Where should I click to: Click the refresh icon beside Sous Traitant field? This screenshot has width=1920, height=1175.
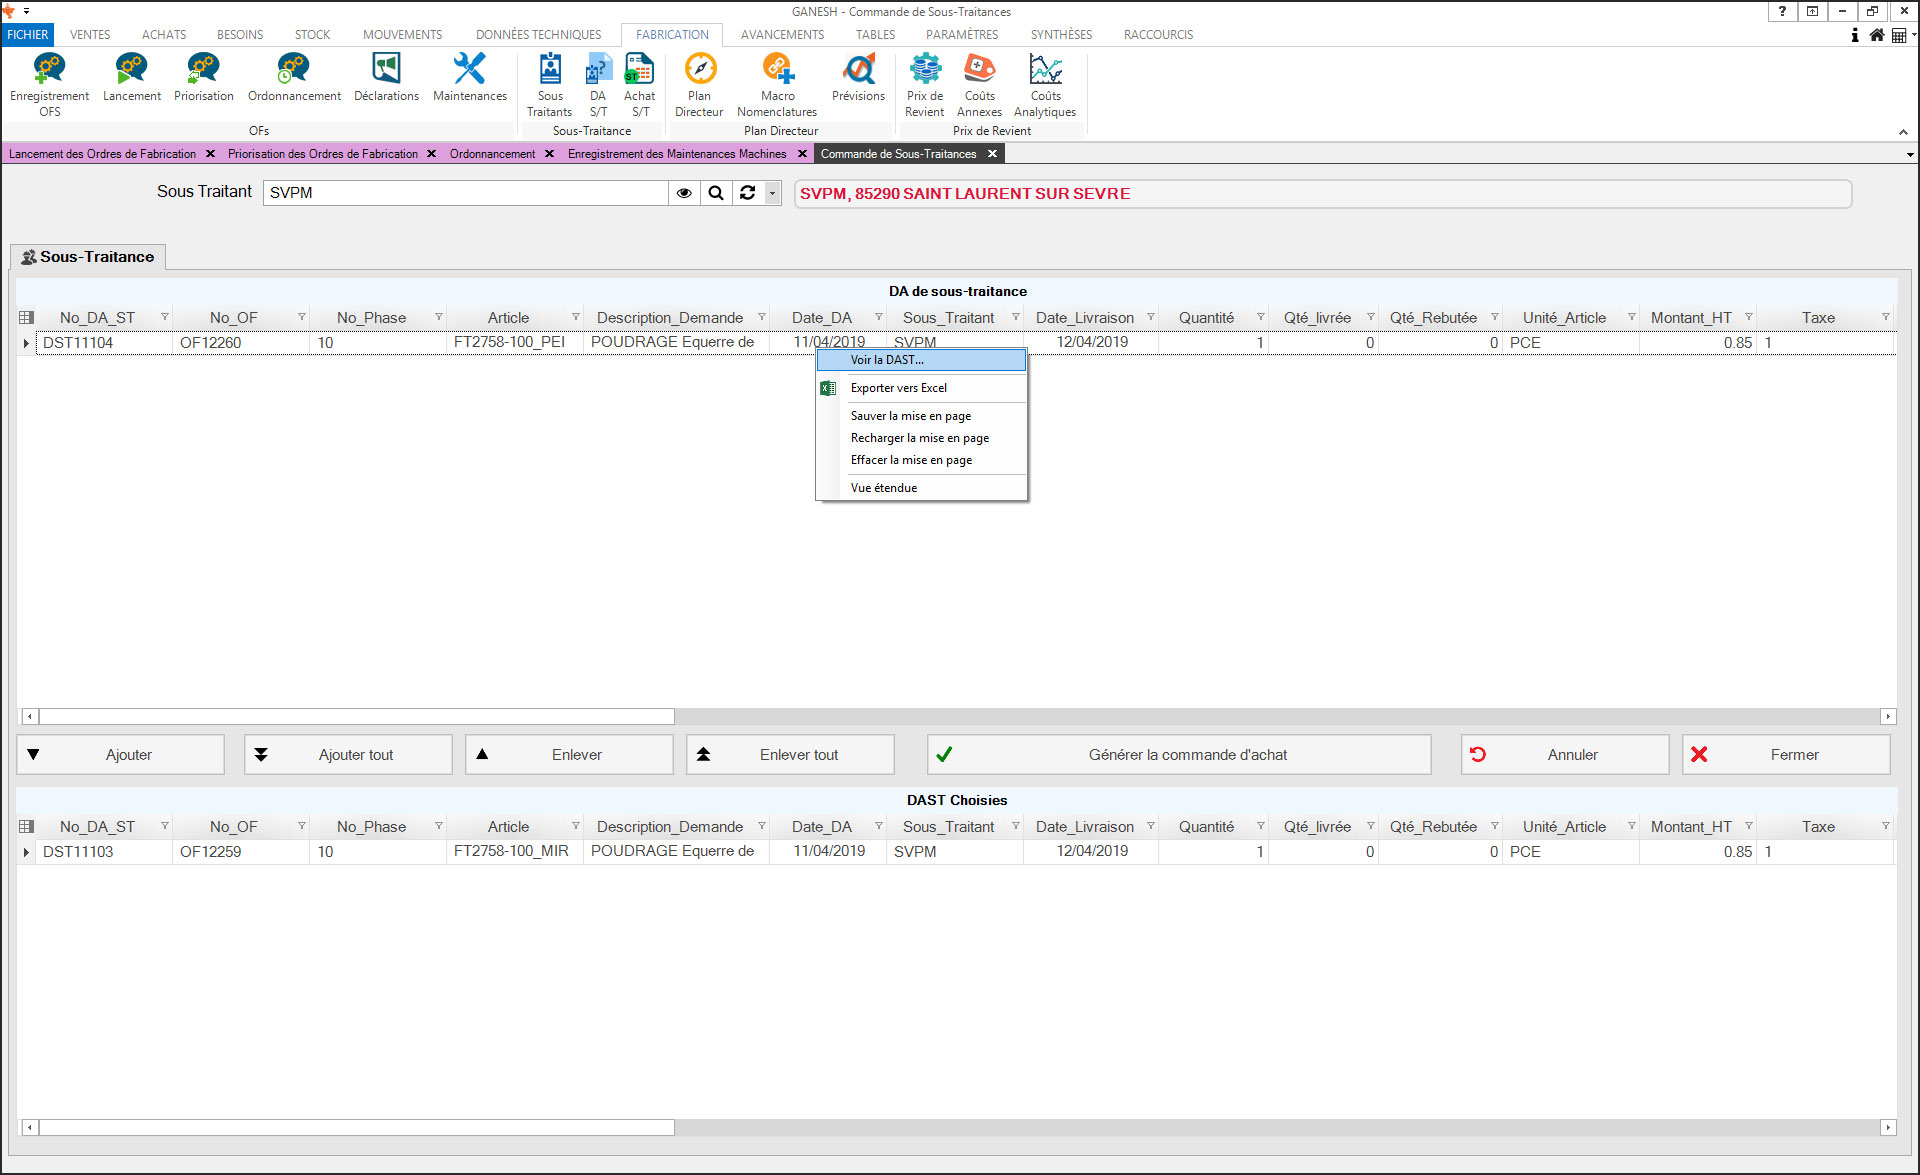747,193
